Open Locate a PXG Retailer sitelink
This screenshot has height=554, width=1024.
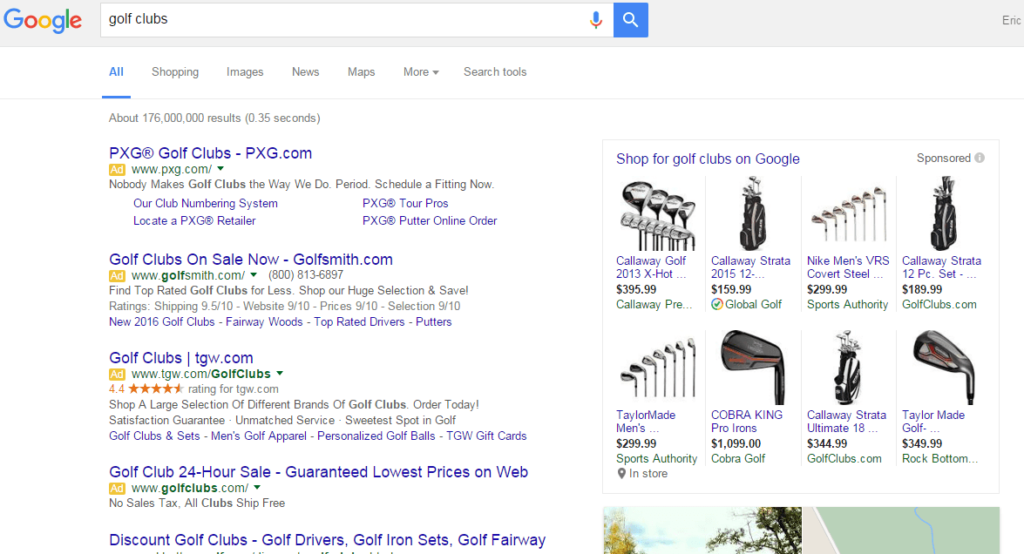(195, 221)
